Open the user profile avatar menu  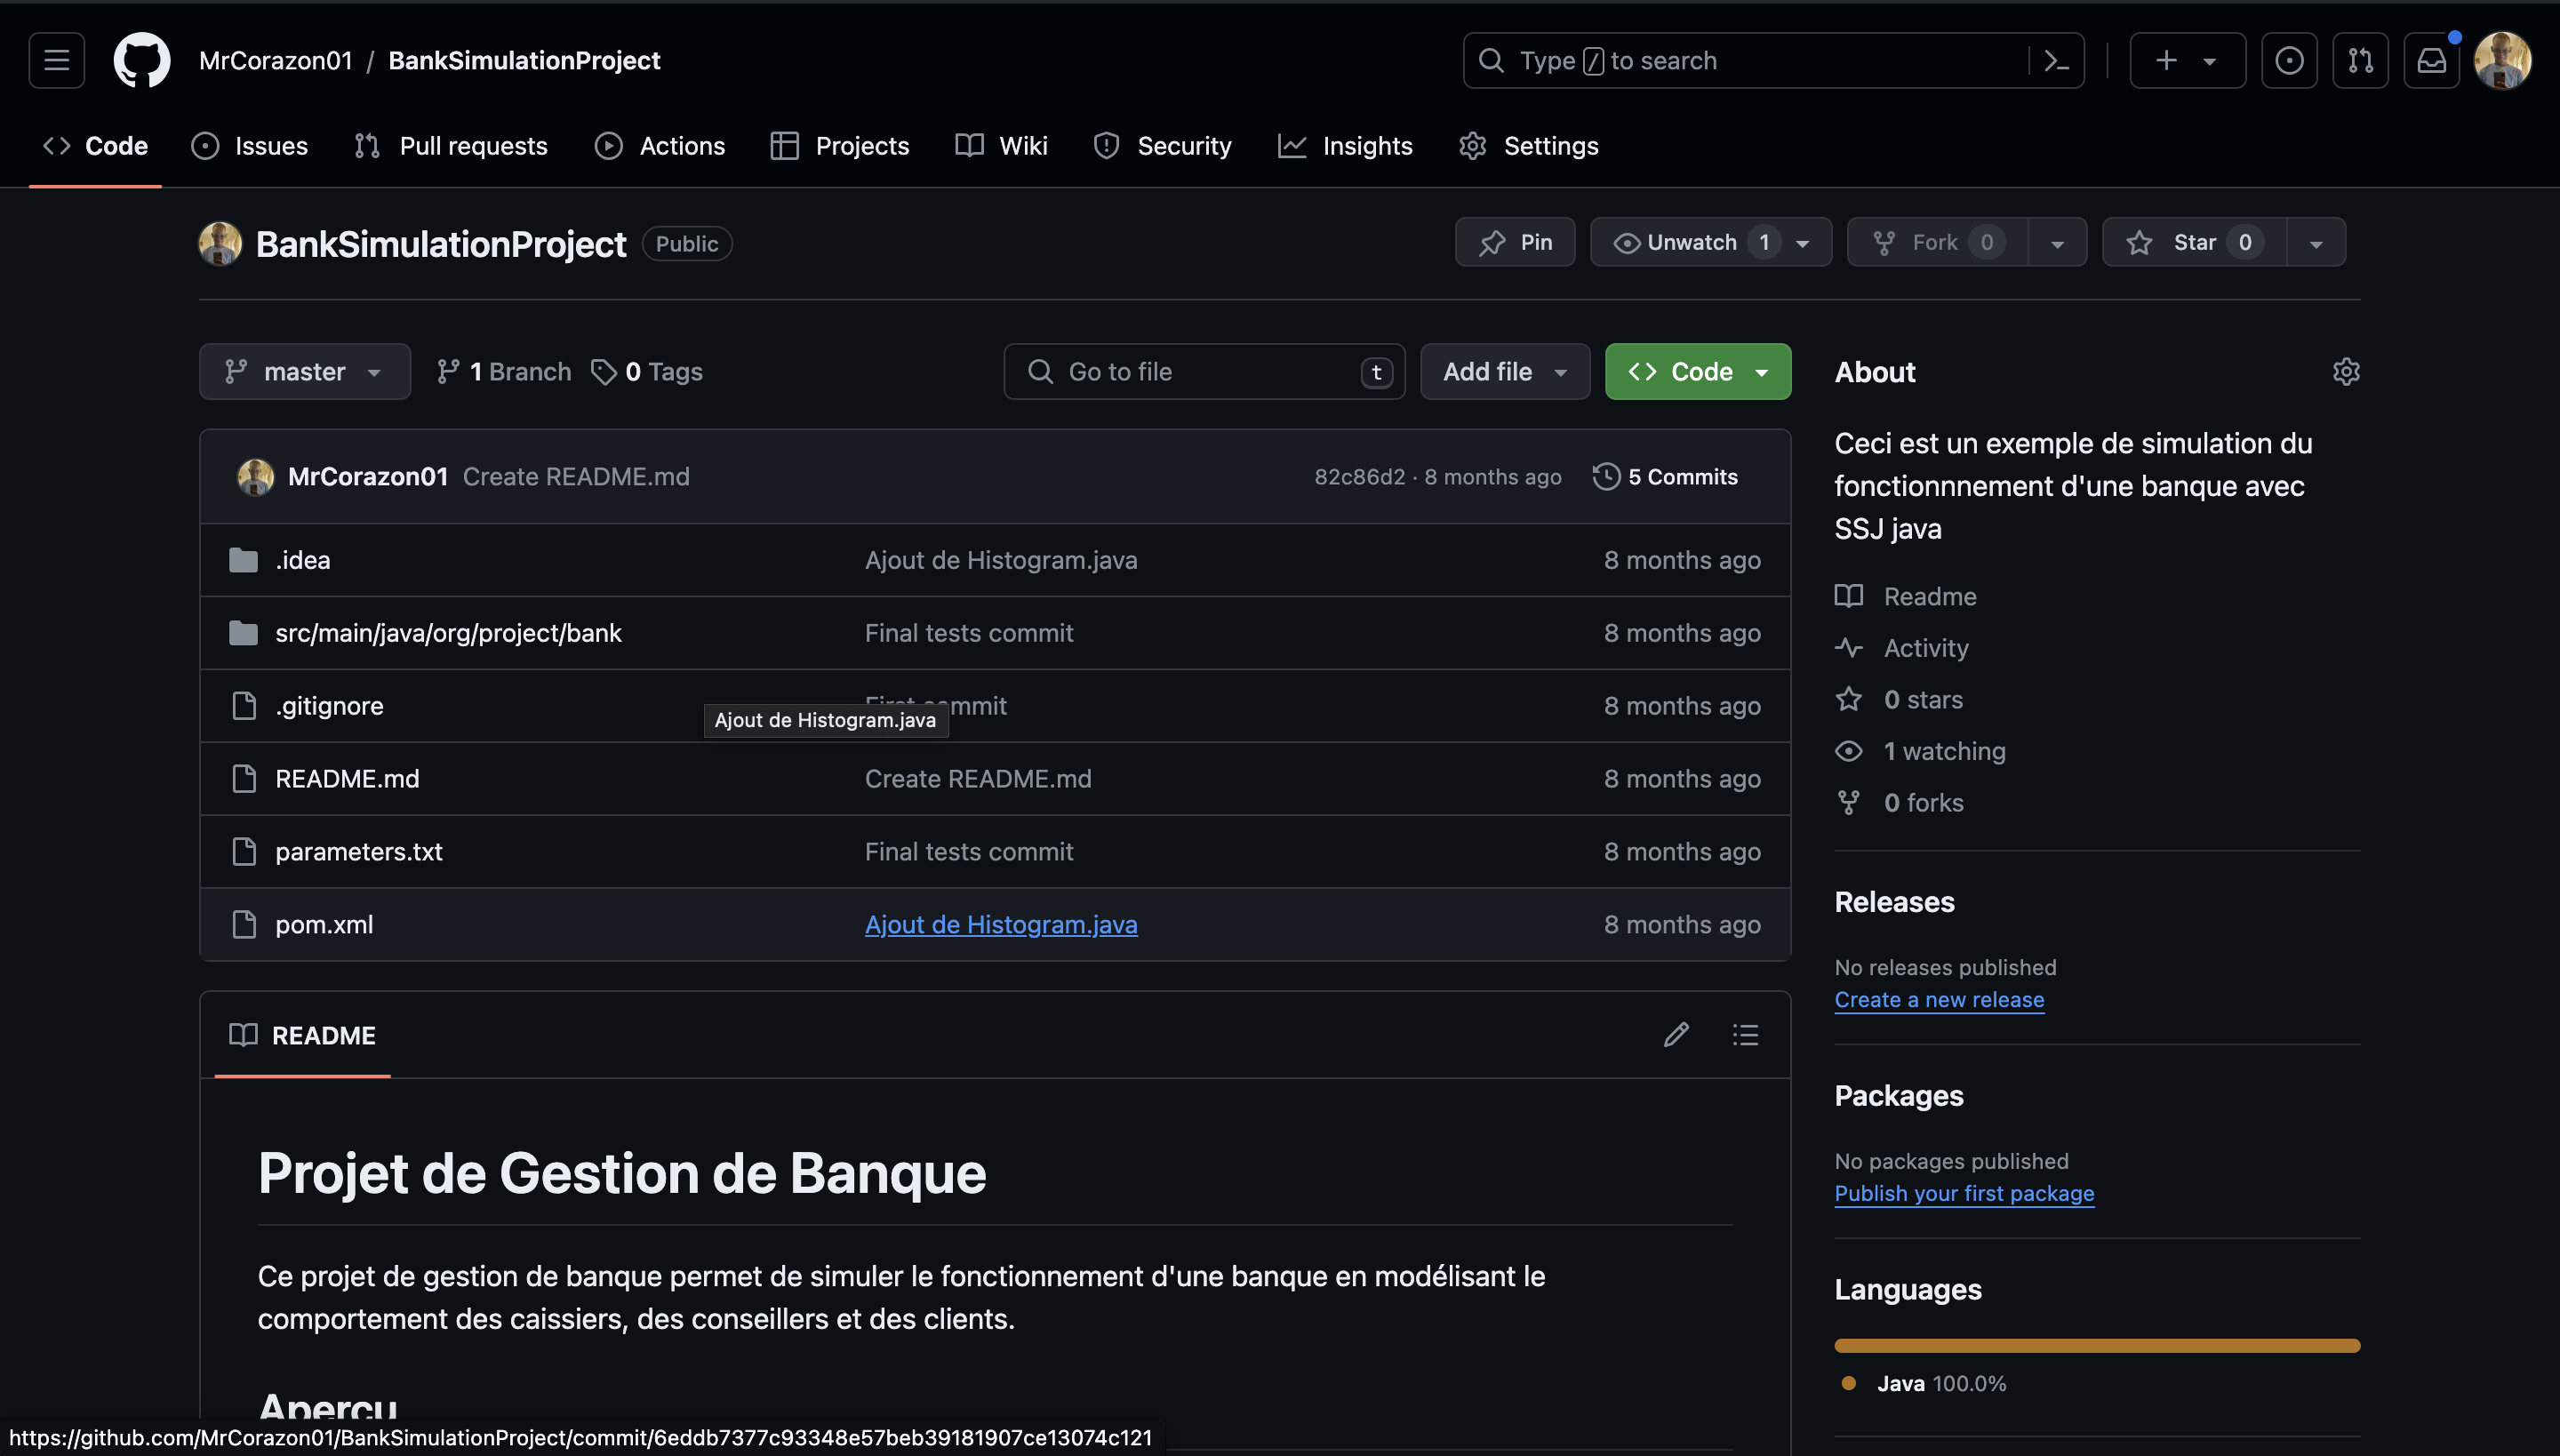pos(2502,61)
